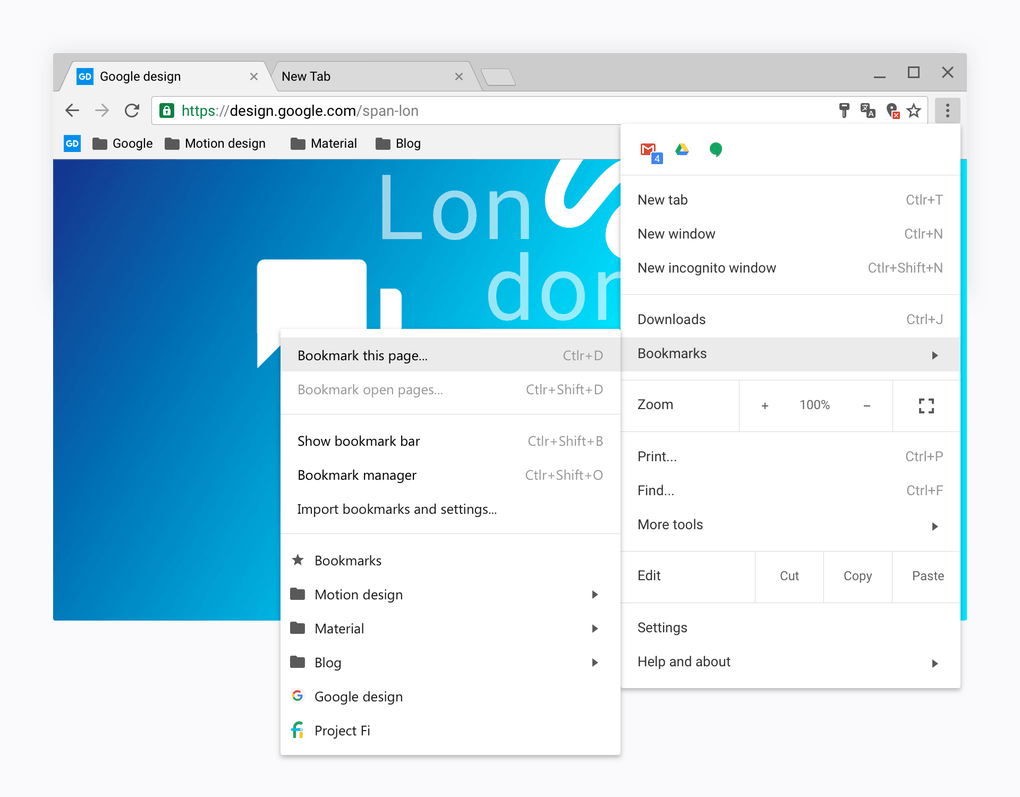The width and height of the screenshot is (1020, 797).
Task: Click the translate icon in address bar
Action: click(x=868, y=111)
